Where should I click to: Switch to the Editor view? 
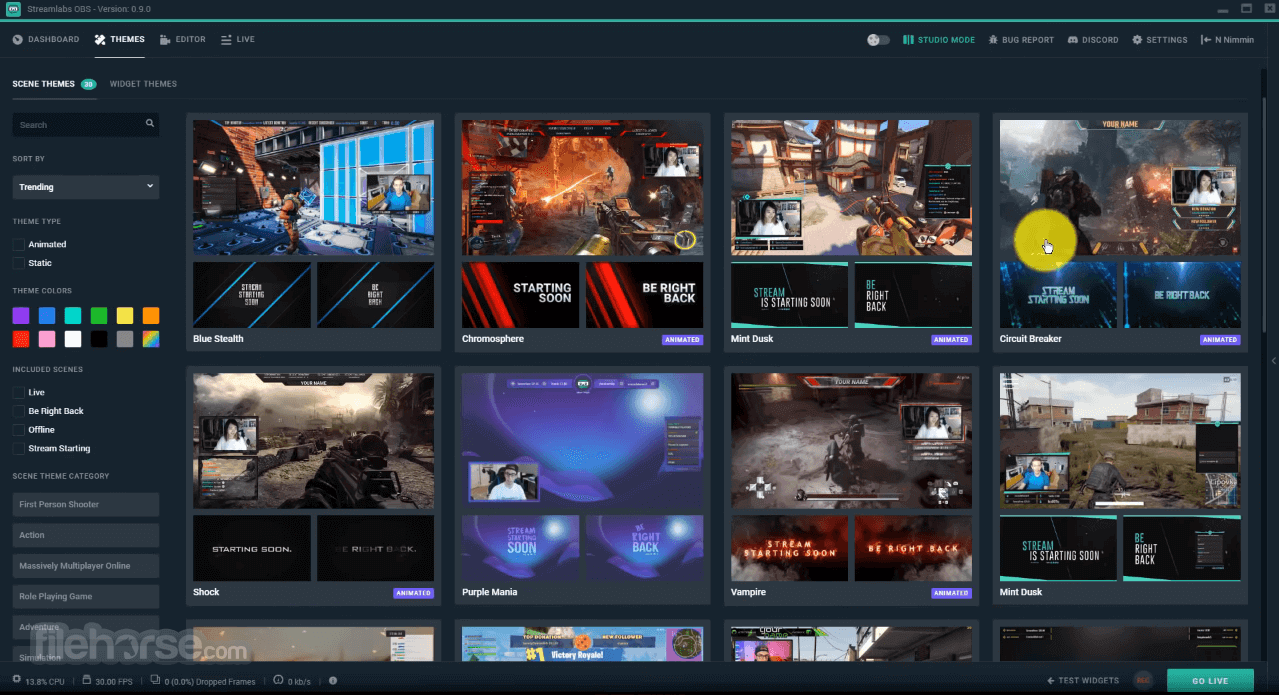click(182, 39)
